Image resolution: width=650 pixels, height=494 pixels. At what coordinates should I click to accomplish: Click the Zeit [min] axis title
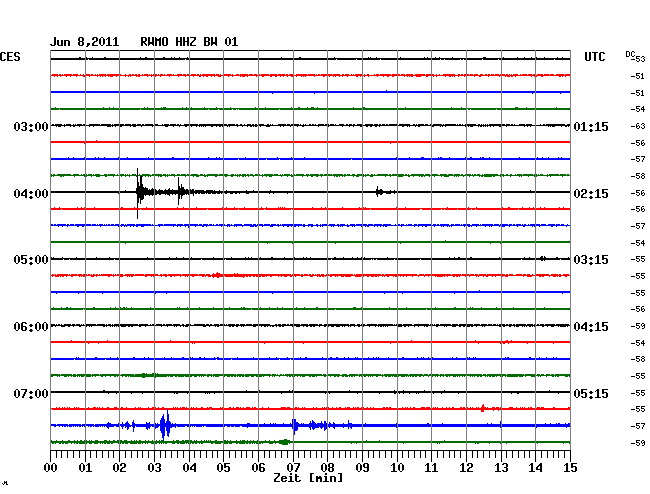pos(308,478)
